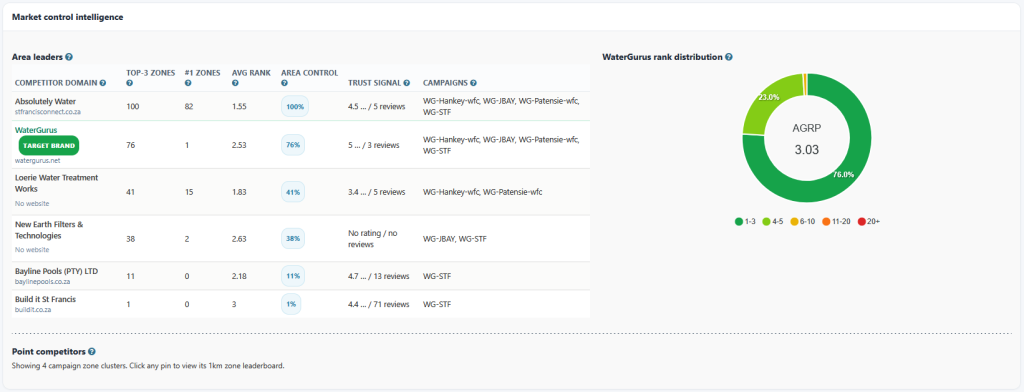Click avg rank value 2.63
Viewport: 1024px width, 392px height.
(239, 238)
